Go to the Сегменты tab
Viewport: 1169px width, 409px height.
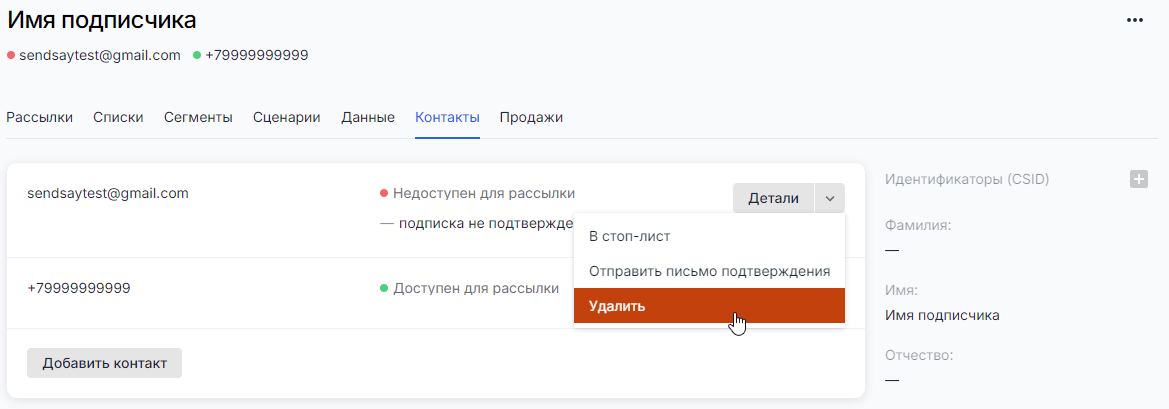(x=198, y=117)
